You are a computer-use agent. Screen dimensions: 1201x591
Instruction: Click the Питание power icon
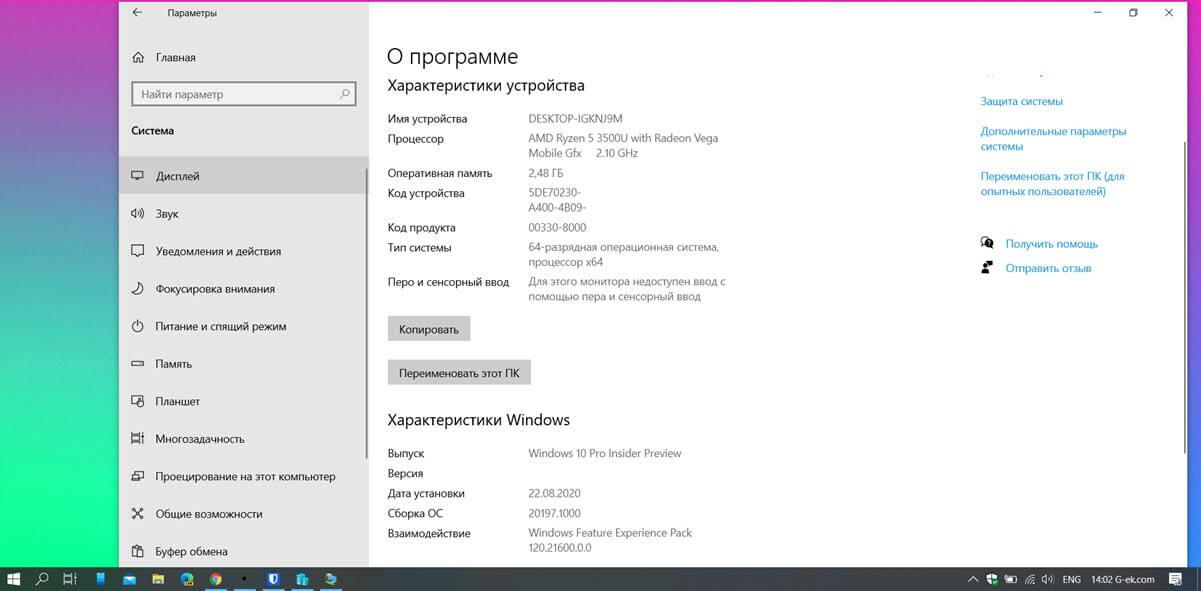138,326
